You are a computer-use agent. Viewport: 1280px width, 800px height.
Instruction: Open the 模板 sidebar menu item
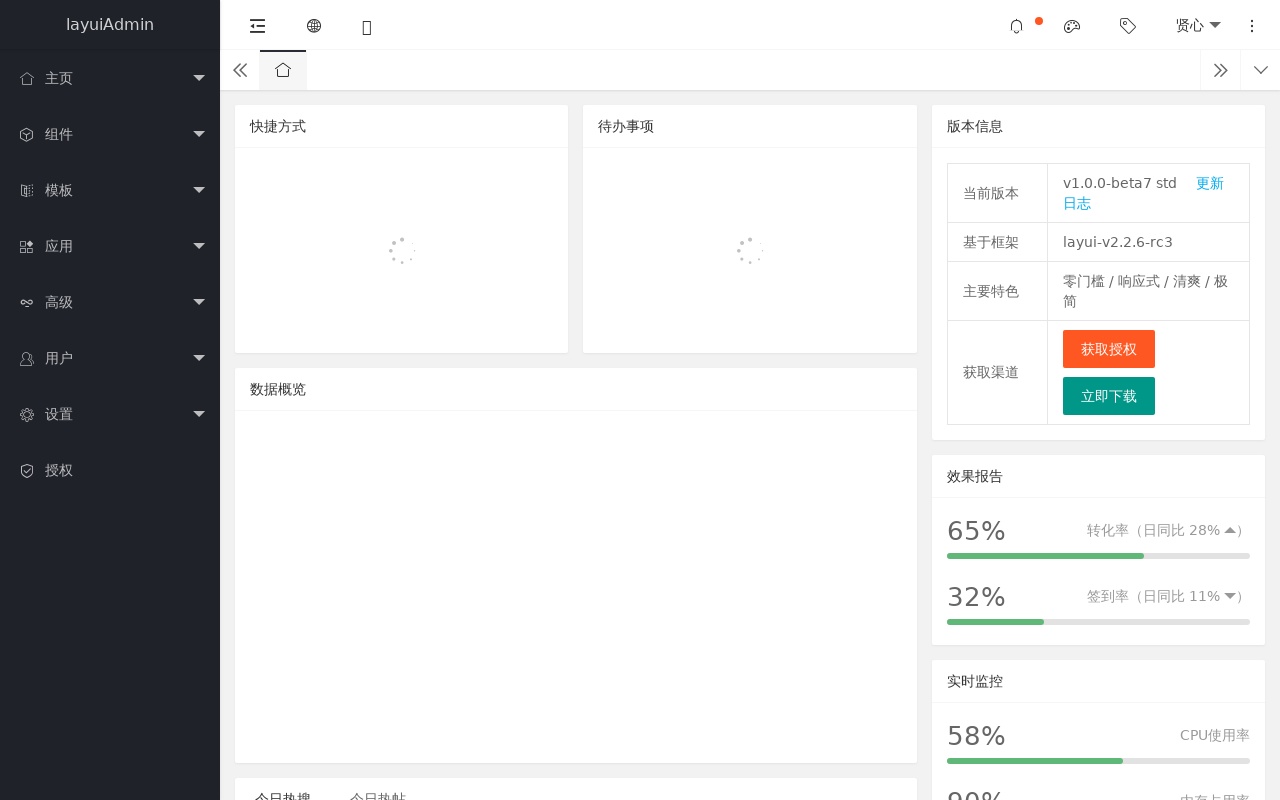click(x=110, y=190)
